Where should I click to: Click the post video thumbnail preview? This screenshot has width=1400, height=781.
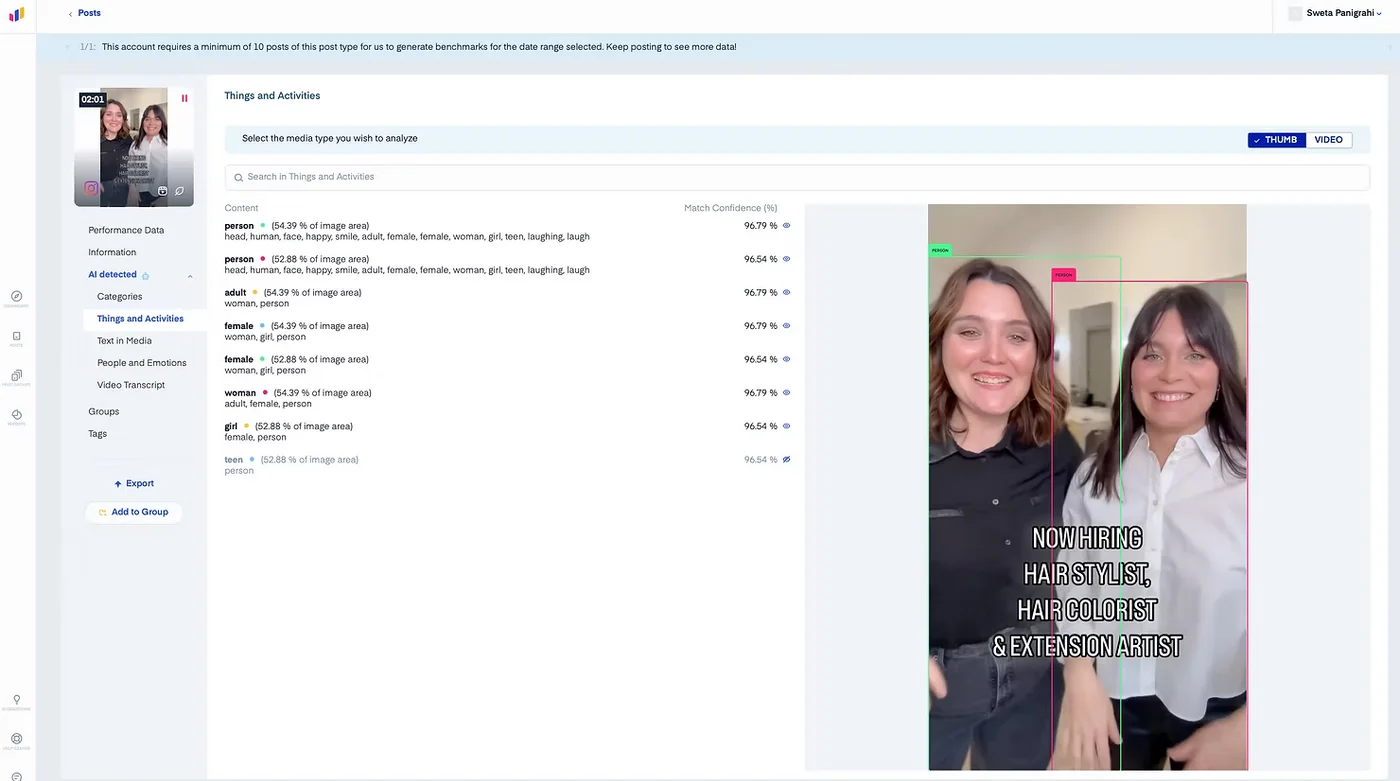(x=134, y=147)
